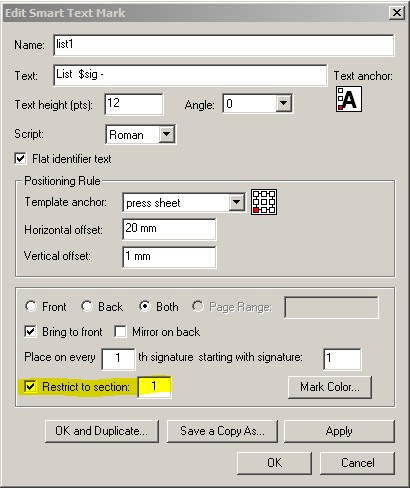Apply the smart text mark settings

[x=339, y=431]
